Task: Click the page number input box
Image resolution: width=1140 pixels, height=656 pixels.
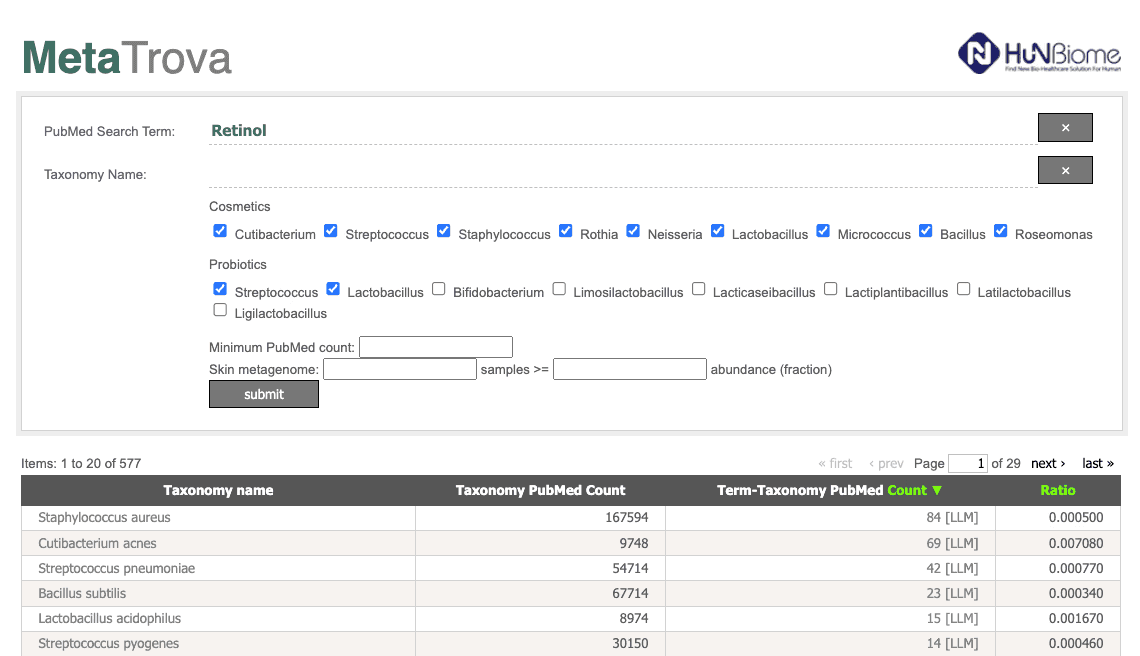Action: [968, 463]
